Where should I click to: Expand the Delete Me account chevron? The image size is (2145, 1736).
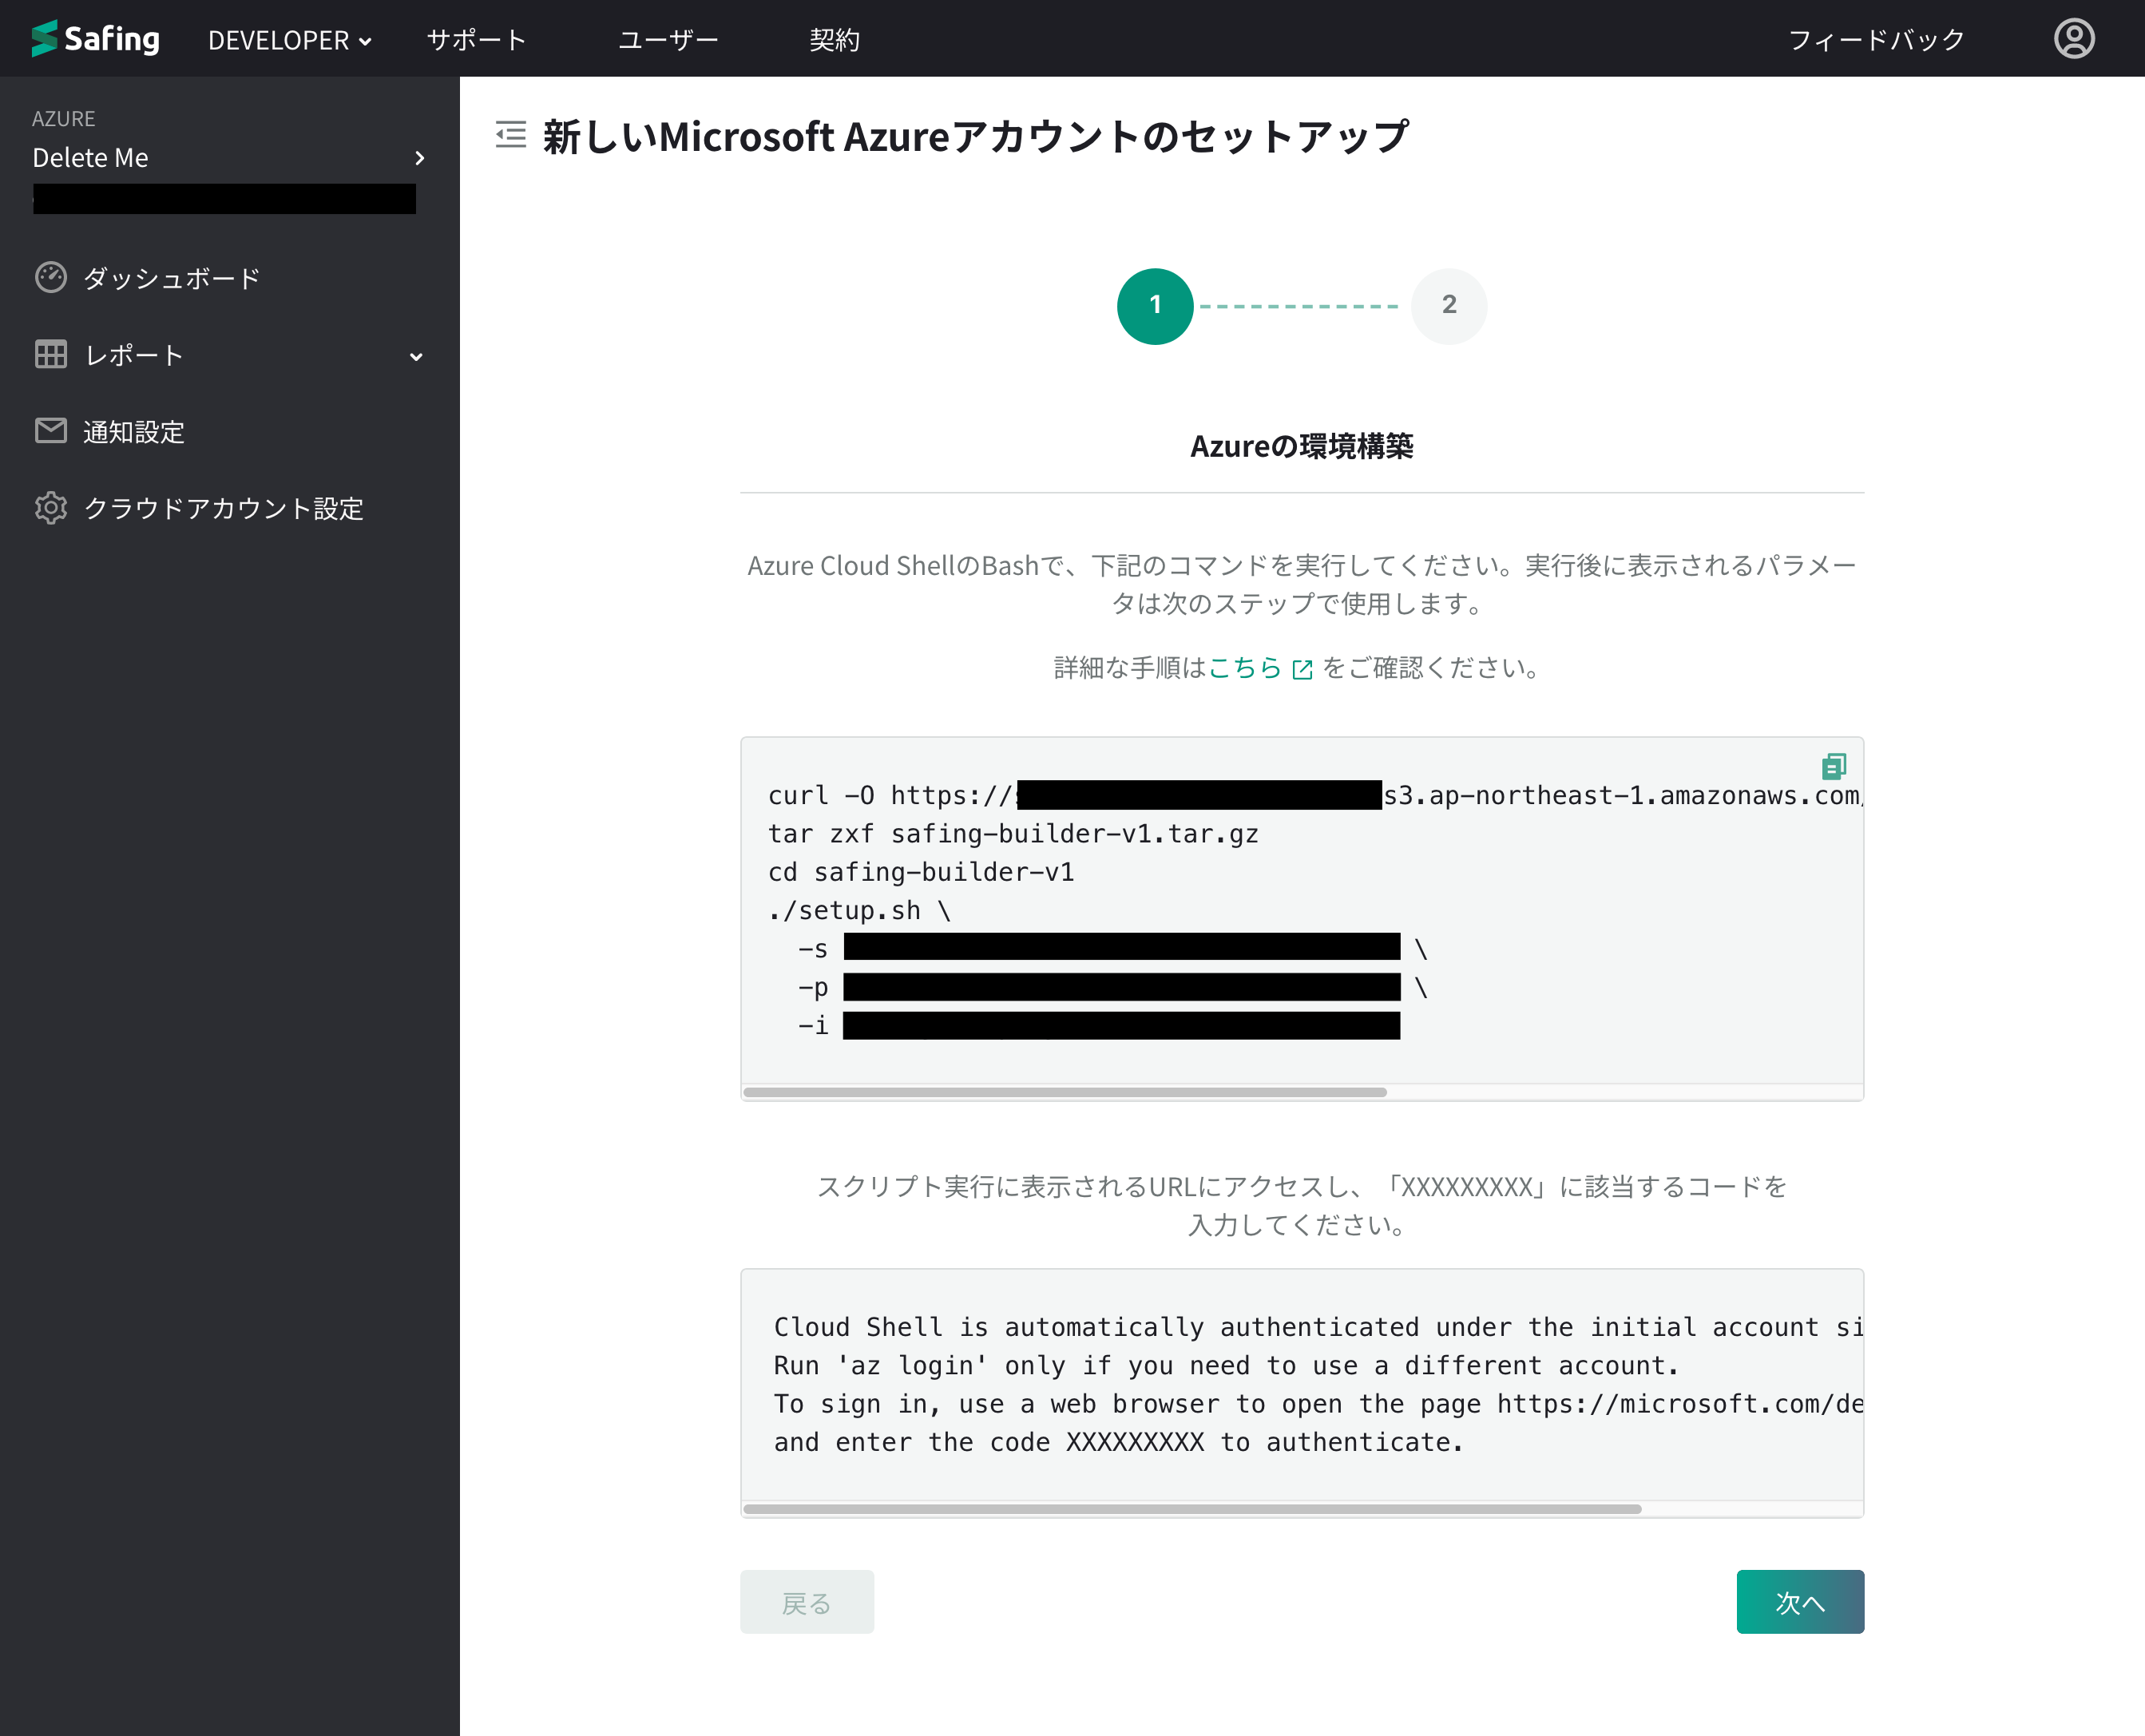419,158
